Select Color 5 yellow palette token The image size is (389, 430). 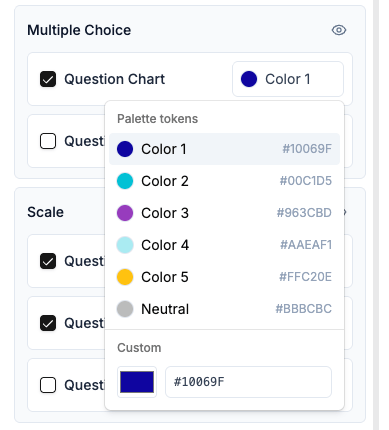pyautogui.click(x=224, y=277)
